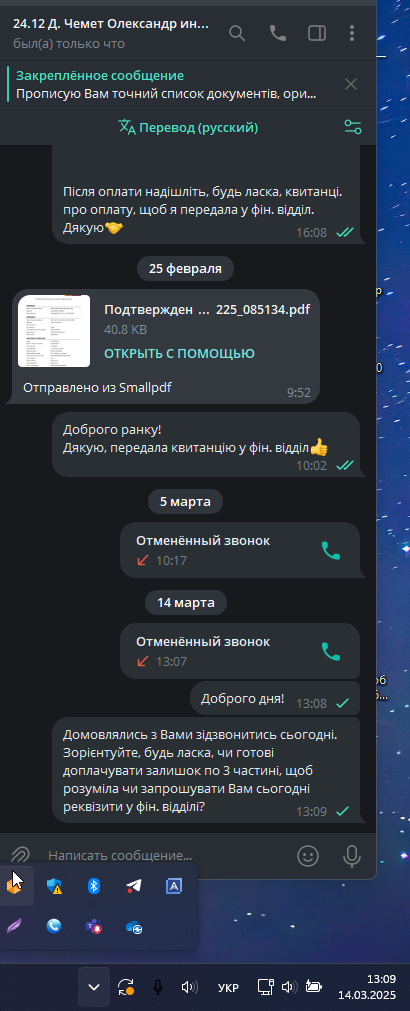Start a voice call from header
Image resolution: width=410 pixels, height=1011 pixels.
278,33
